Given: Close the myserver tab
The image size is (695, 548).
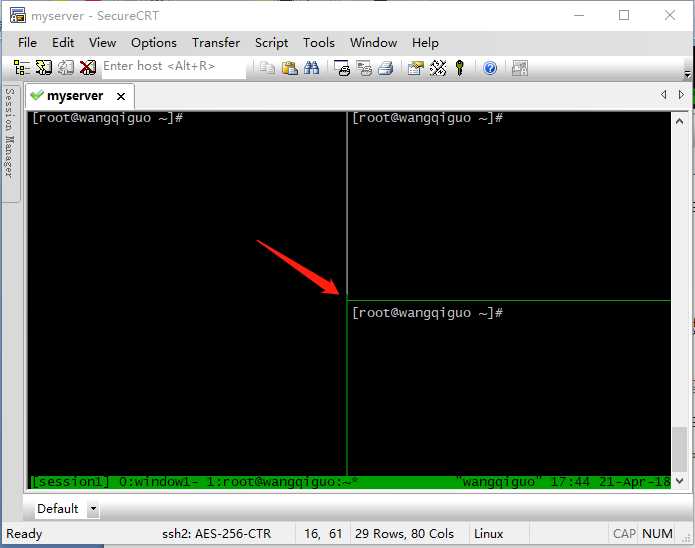Looking at the screenshot, I should [x=121, y=96].
